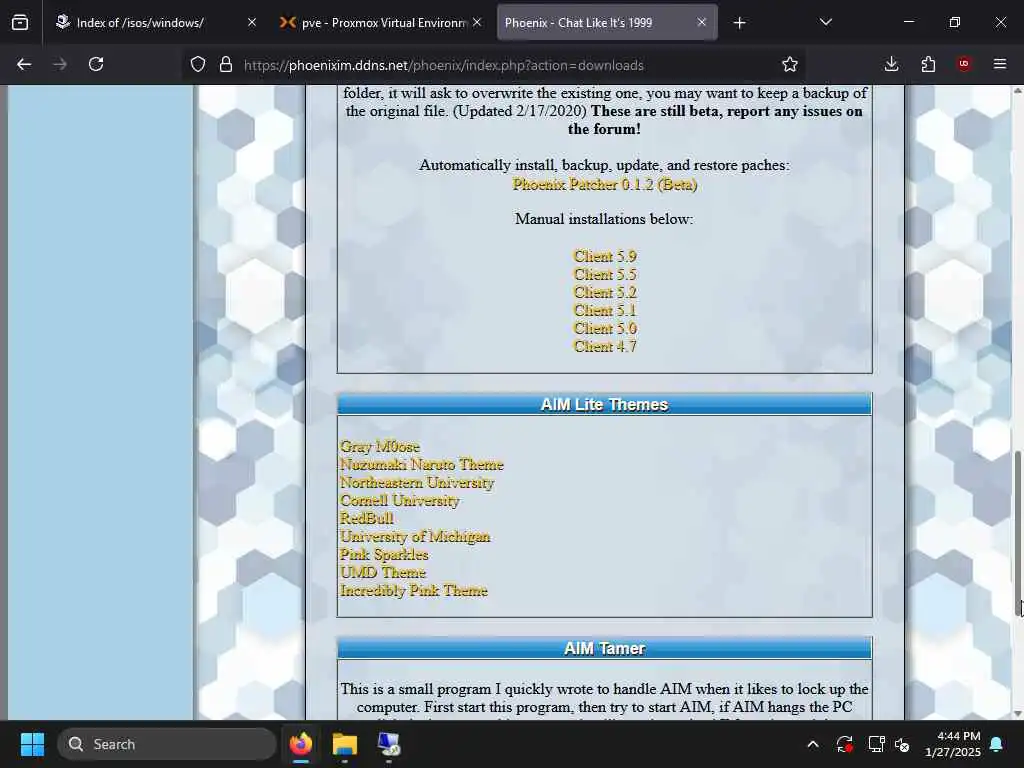The height and width of the screenshot is (768, 1024).
Task: Download the Pink Sparkles theme
Action: [x=384, y=554]
